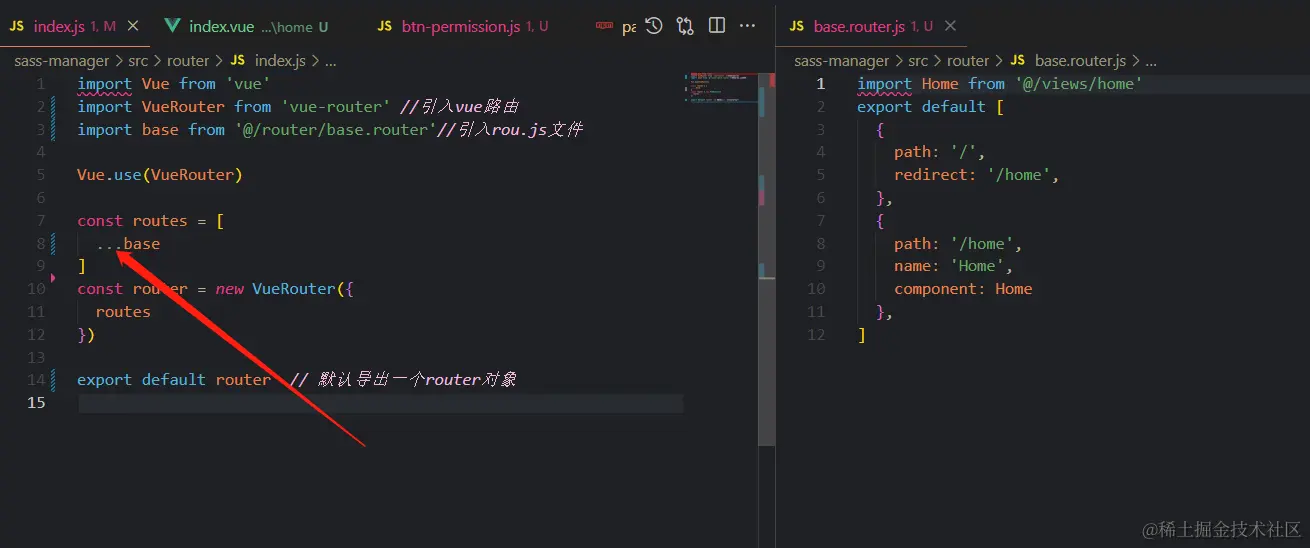The image size is (1310, 548).
Task: Click redirect: '/home' line
Action: pyautogui.click(x=976, y=175)
